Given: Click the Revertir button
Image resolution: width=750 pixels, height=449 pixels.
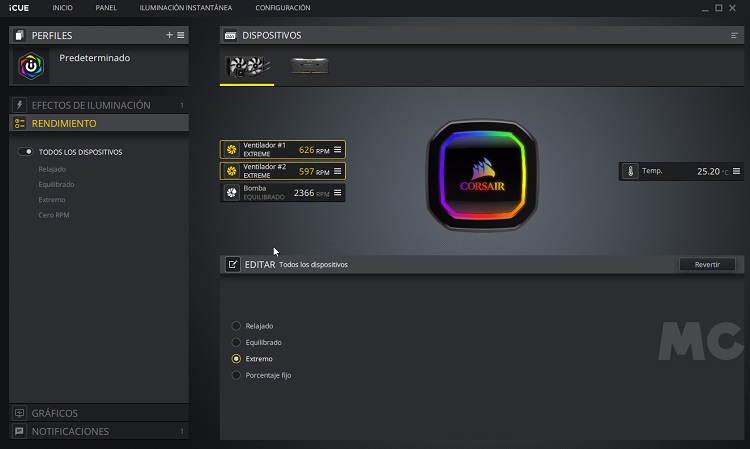Looking at the screenshot, I should pyautogui.click(x=707, y=265).
